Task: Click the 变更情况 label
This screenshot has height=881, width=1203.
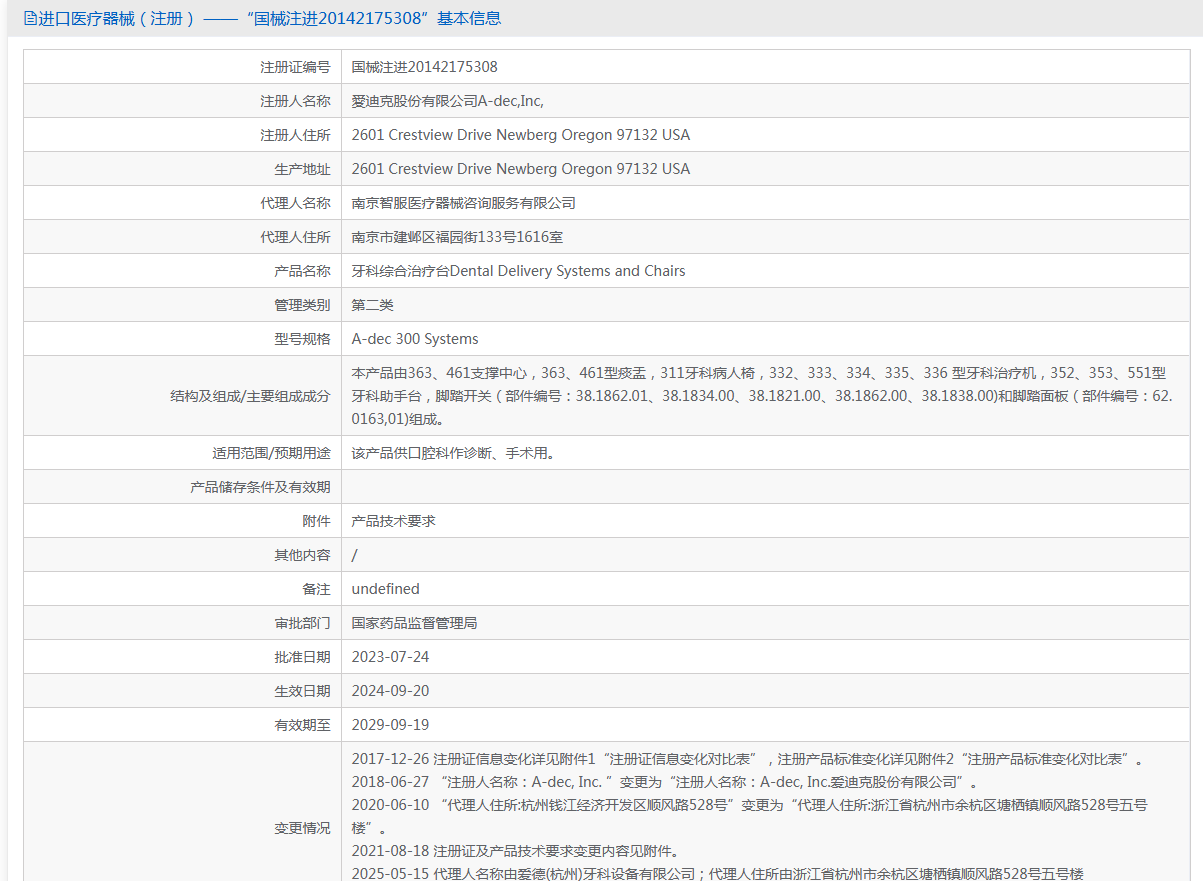Action: coord(302,828)
